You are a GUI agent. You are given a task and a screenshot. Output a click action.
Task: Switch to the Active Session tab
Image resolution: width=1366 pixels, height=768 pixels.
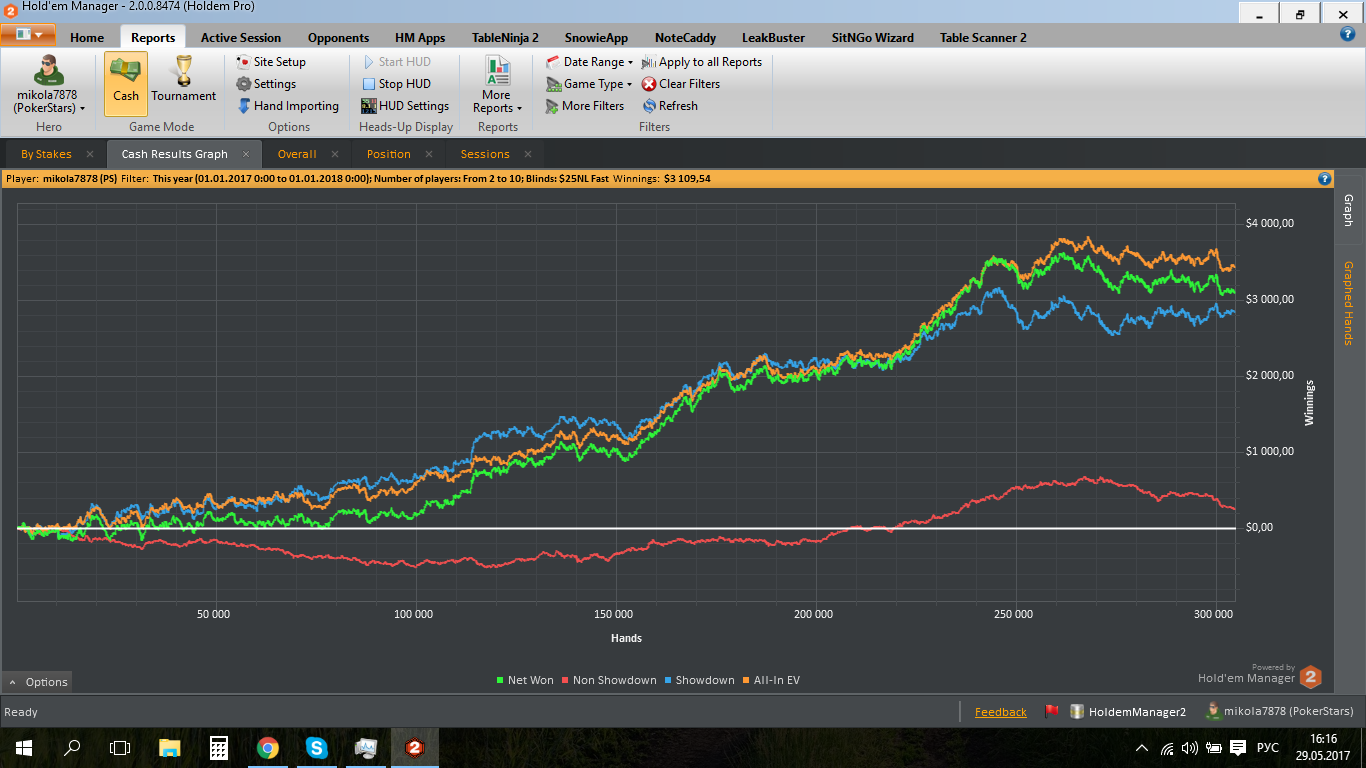click(x=241, y=38)
